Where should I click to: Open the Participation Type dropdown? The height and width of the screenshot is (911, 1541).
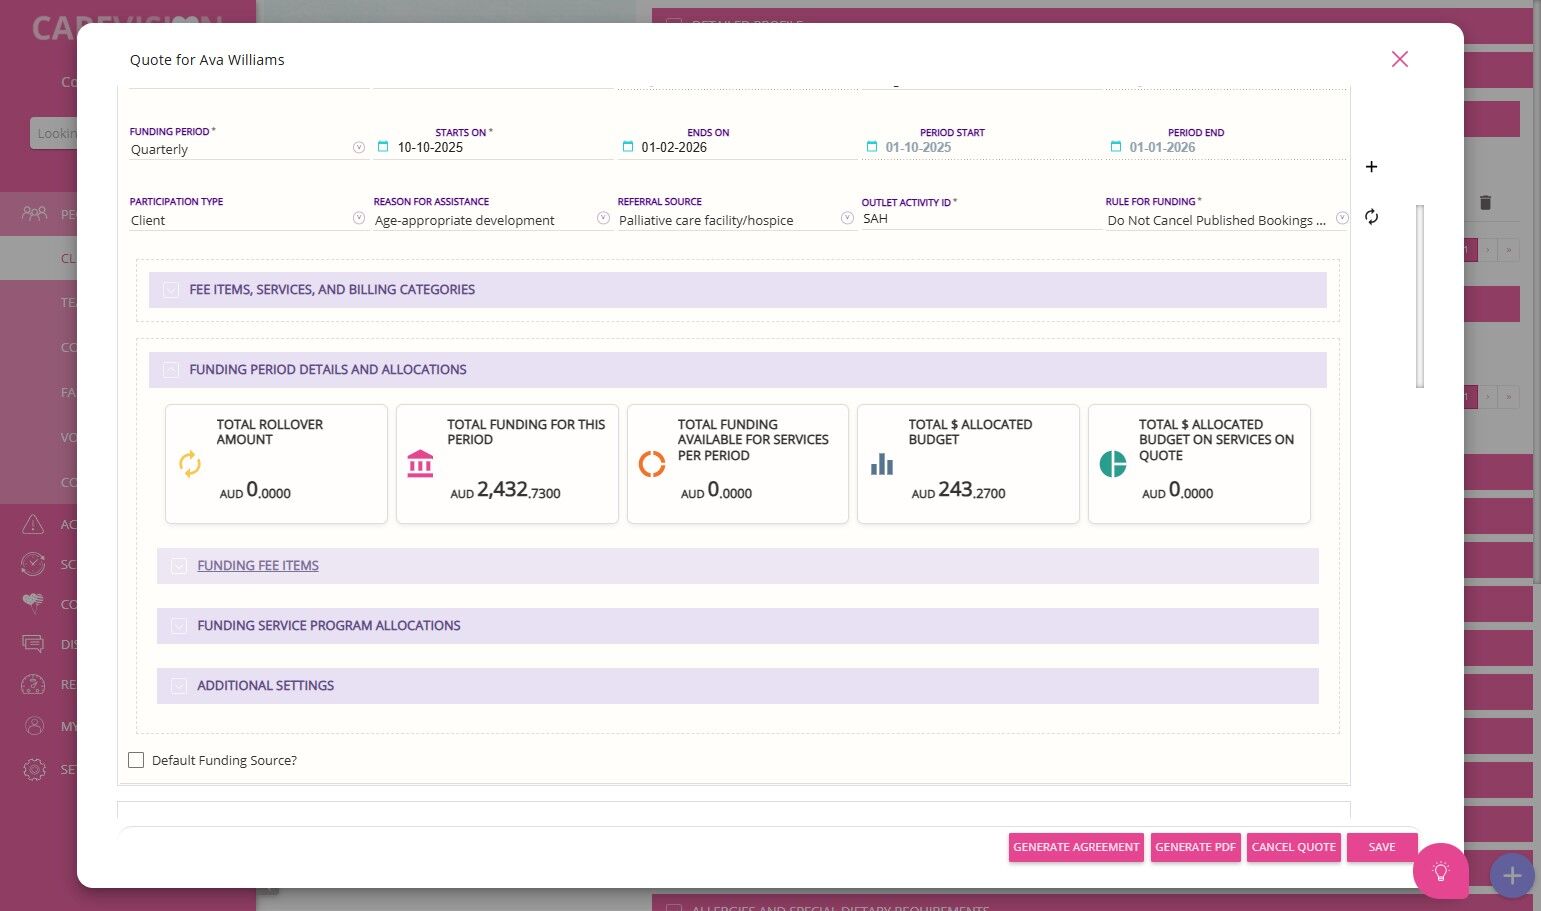click(359, 218)
